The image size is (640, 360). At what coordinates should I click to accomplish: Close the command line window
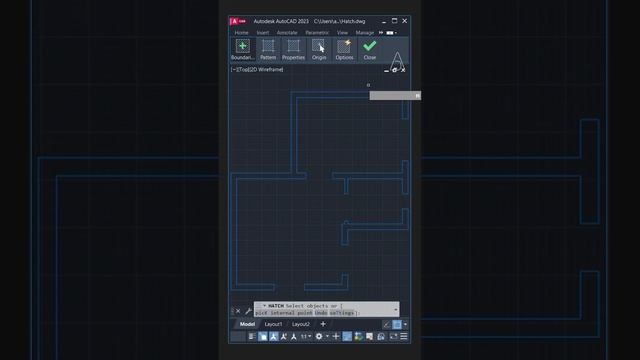(238, 311)
